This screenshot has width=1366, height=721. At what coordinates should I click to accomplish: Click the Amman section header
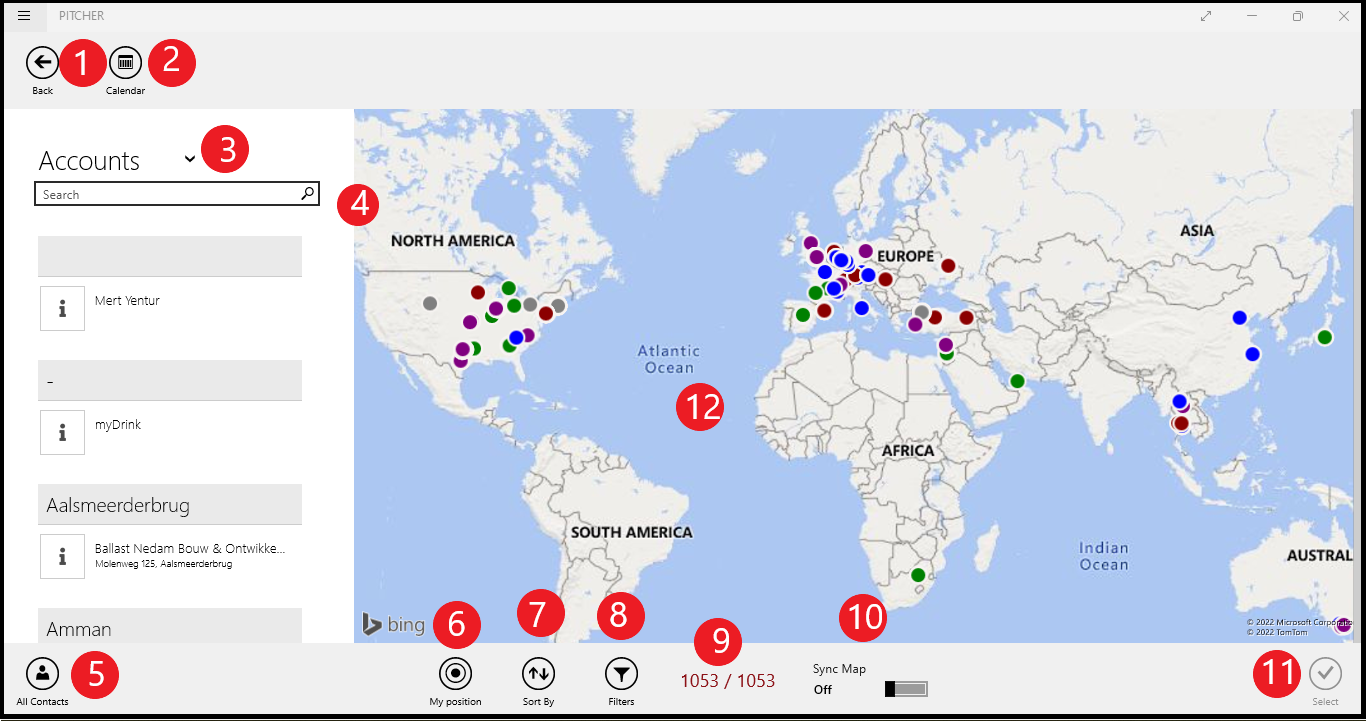169,628
